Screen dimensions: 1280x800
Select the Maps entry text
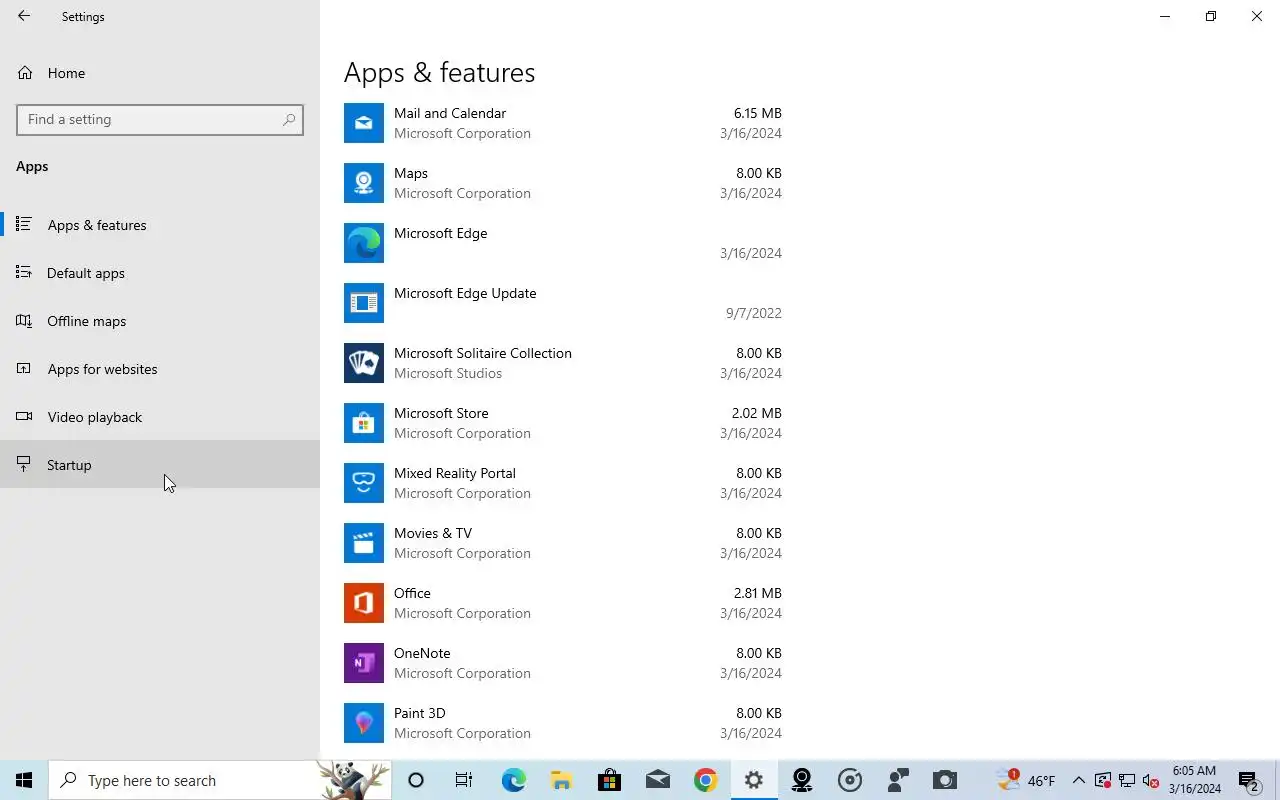(x=411, y=173)
